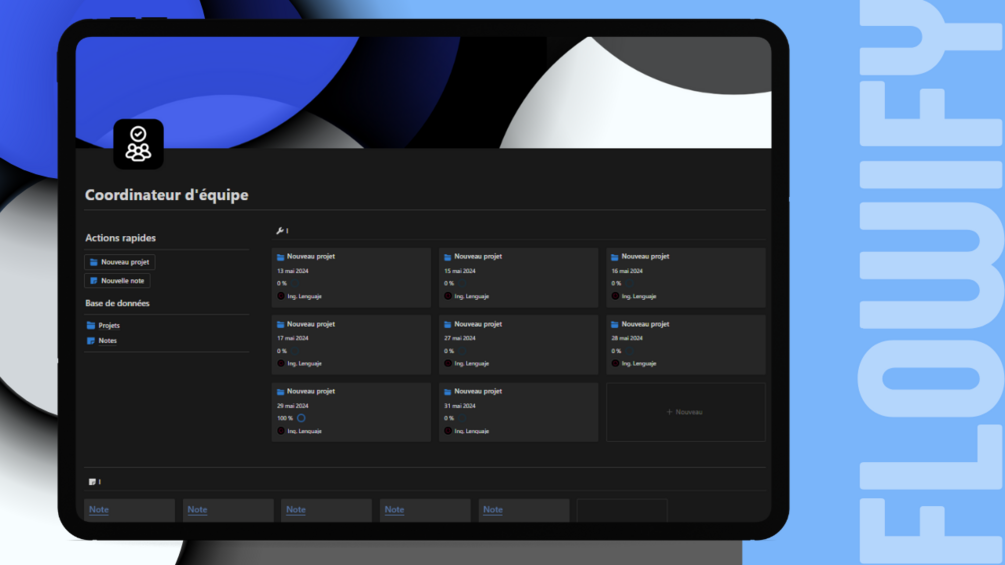Image resolution: width=1005 pixels, height=565 pixels.
Task: Click Ing. Lenguaje name on 16 mai 2024 card
Action: (x=639, y=296)
